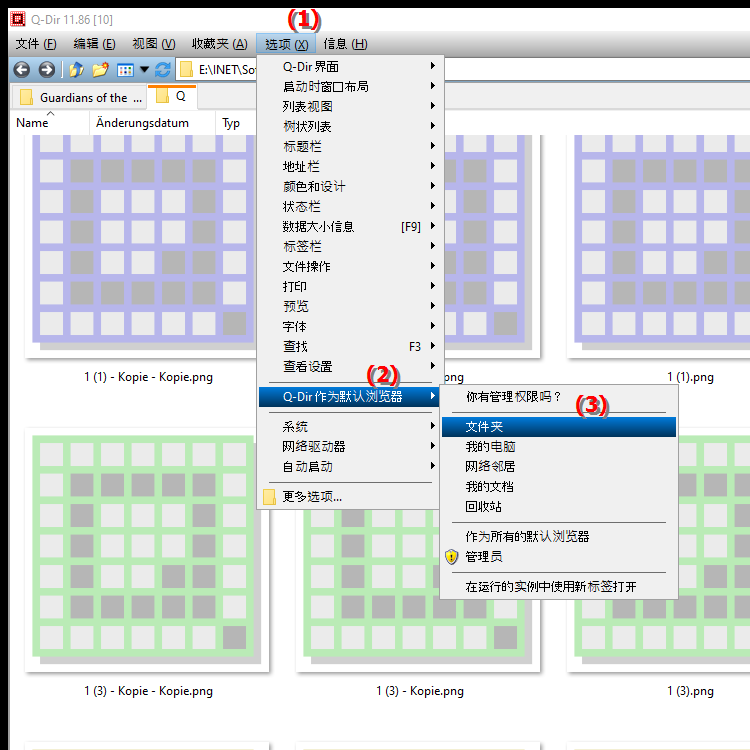750x750 pixels.
Task: Expand 状态栏 submenu
Action: coord(351,206)
